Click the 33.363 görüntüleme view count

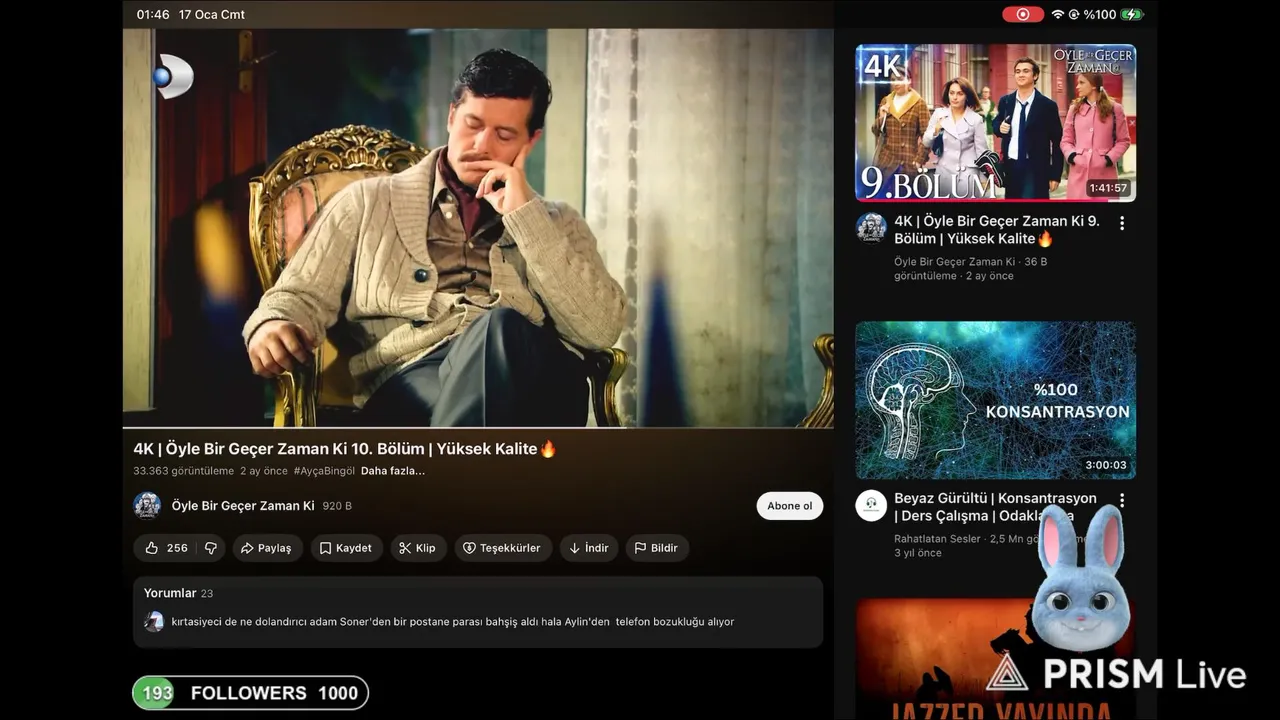click(x=183, y=471)
